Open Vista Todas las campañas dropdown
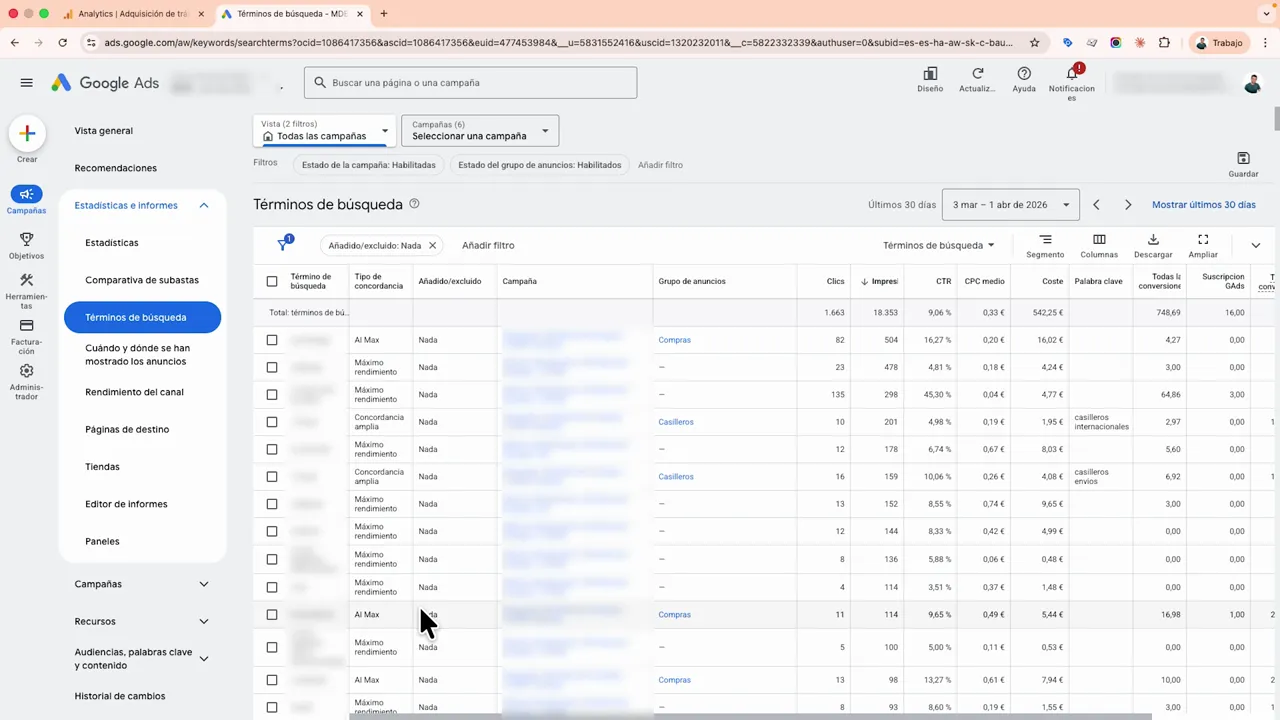The height and width of the screenshot is (720, 1280). (325, 130)
